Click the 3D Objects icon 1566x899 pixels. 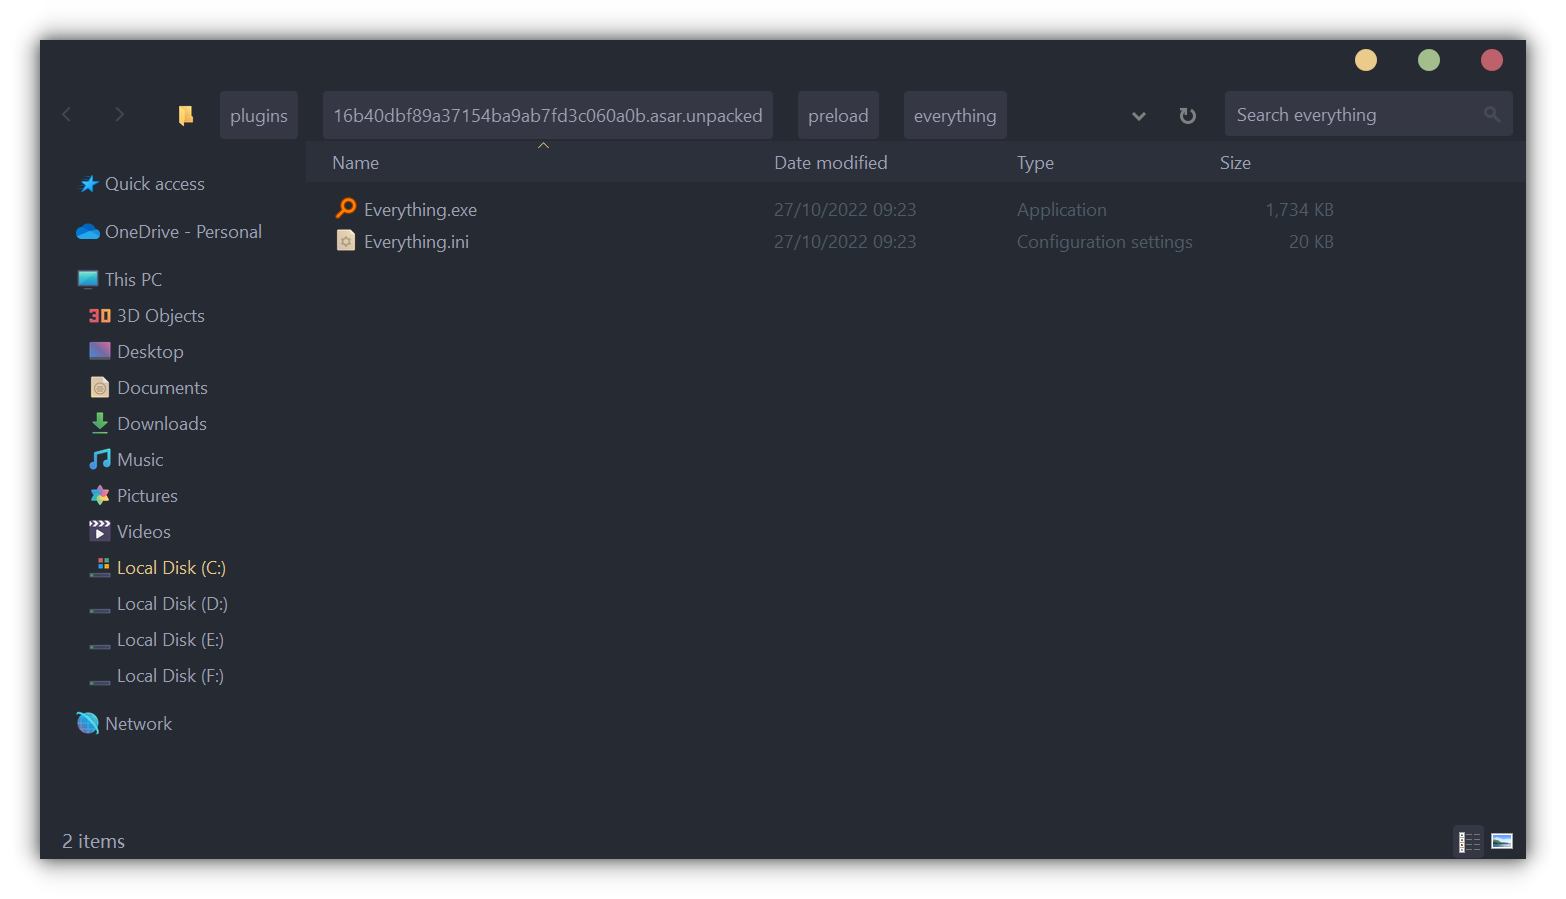pos(100,316)
